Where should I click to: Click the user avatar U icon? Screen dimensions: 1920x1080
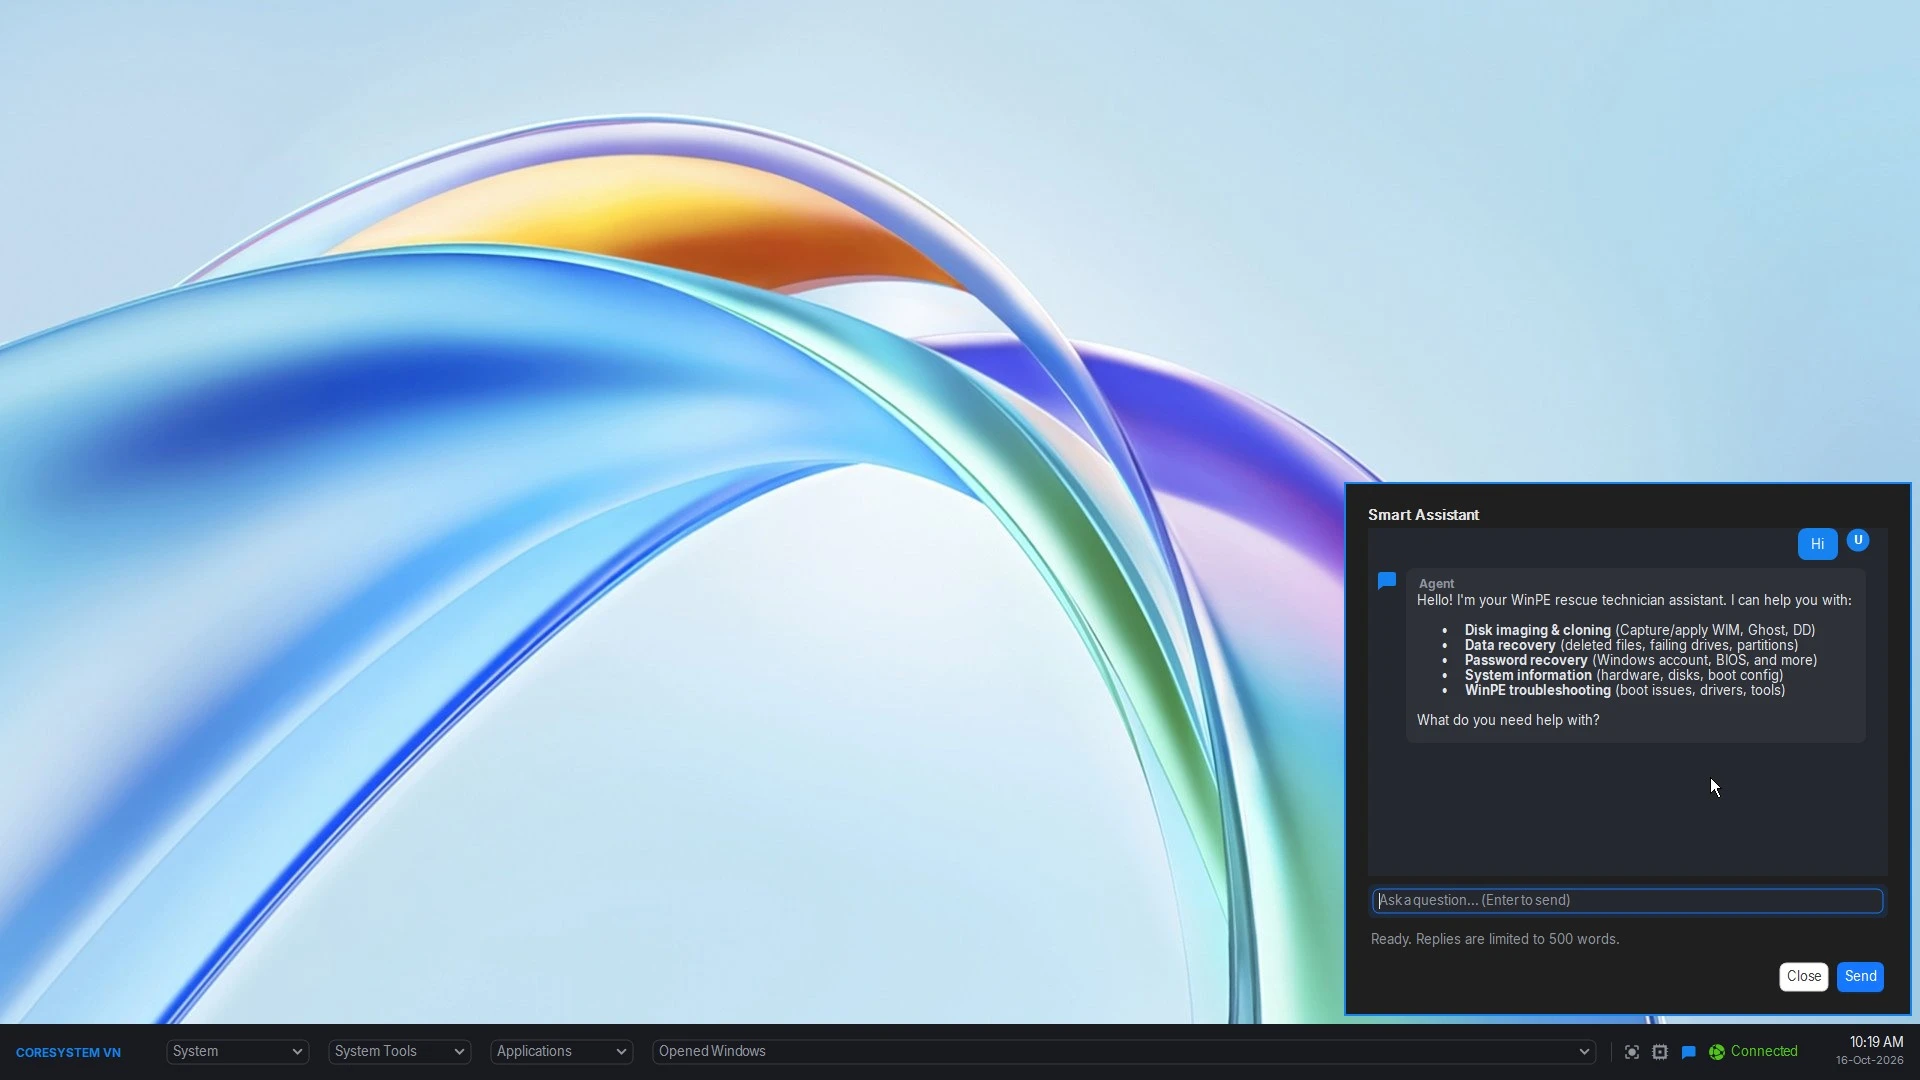click(1858, 540)
